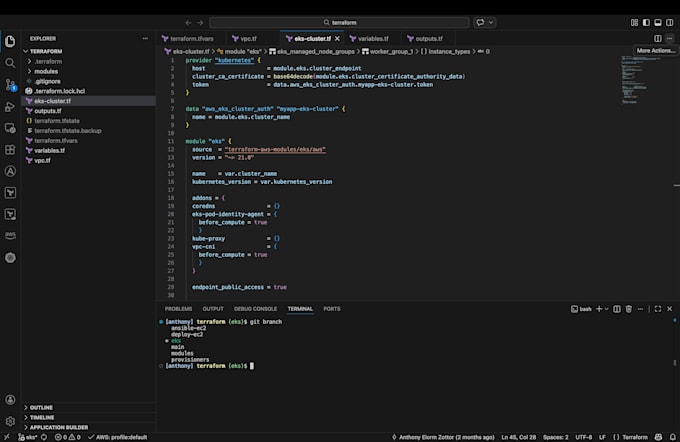
Task: Split the editor to the right
Action: click(658, 39)
